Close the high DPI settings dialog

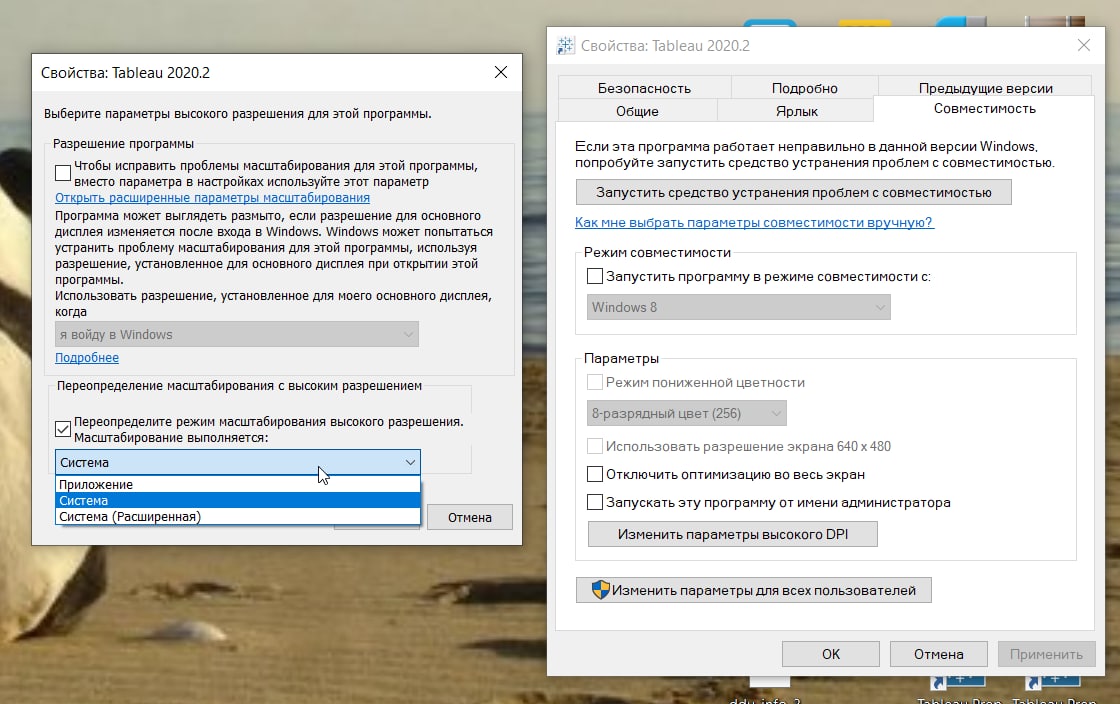501,72
